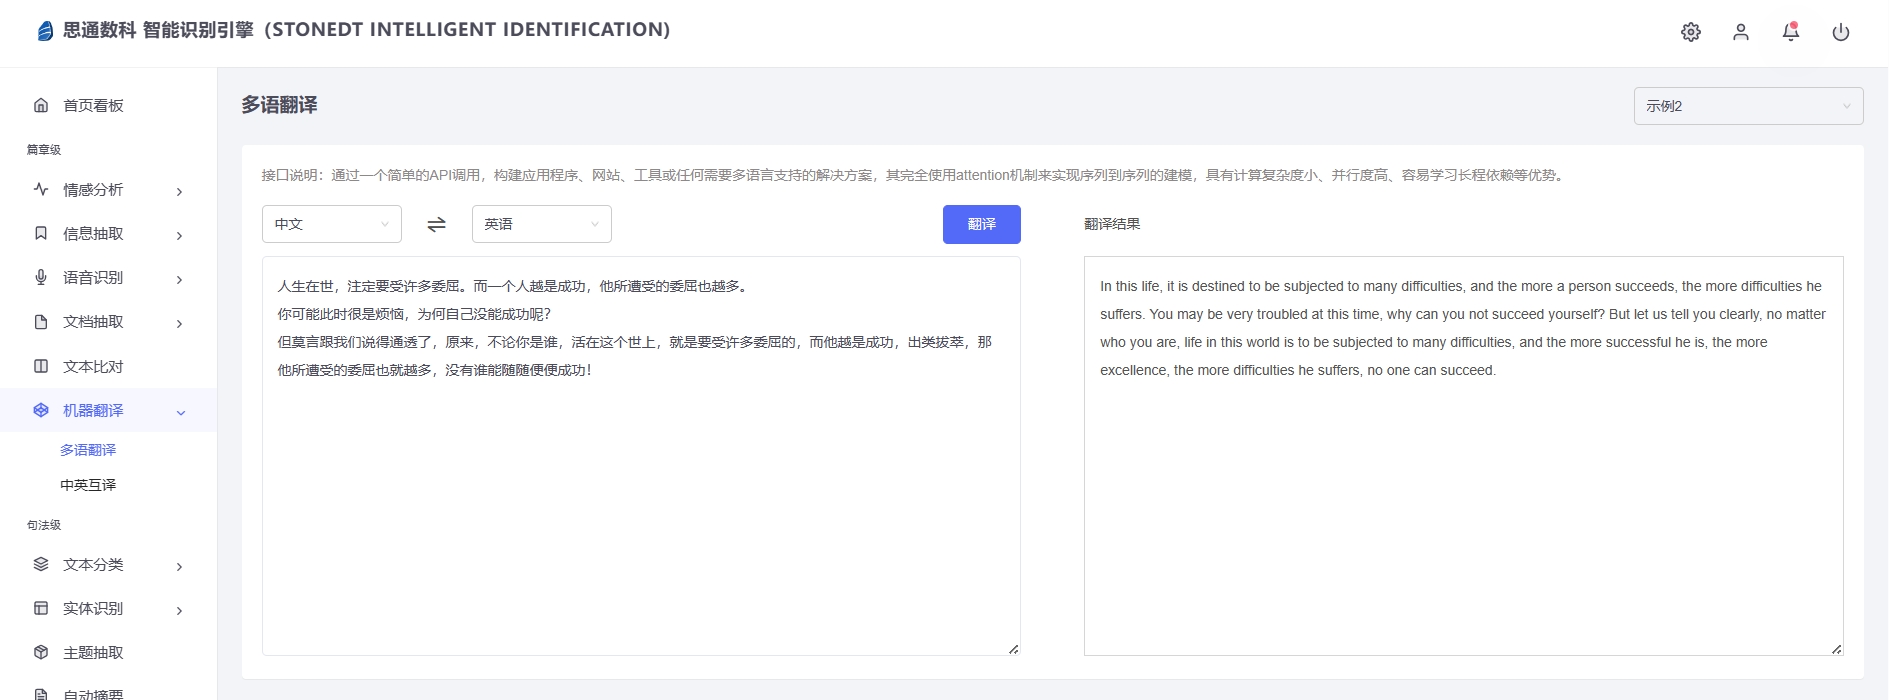Collapse the 机器翻译 sidebar section
Screen dimensions: 1889x700
click(180, 412)
